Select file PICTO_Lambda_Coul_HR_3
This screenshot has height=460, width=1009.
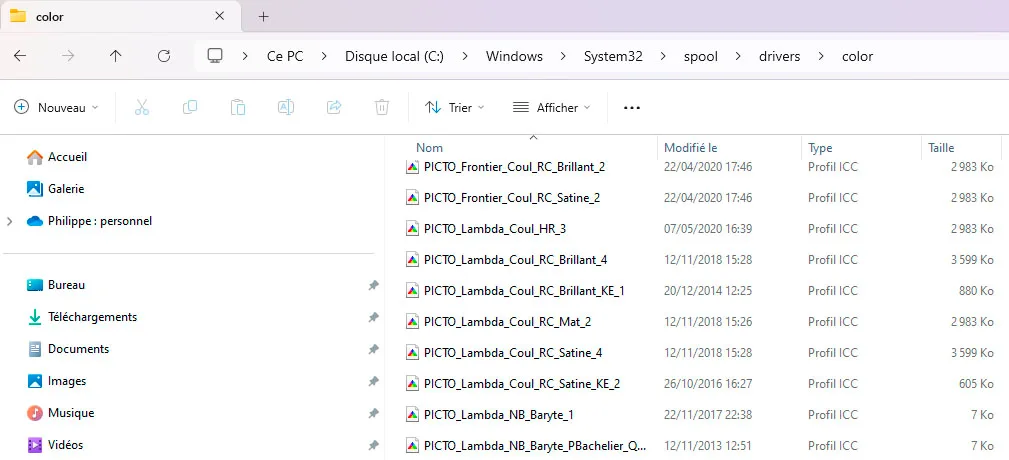pos(494,229)
